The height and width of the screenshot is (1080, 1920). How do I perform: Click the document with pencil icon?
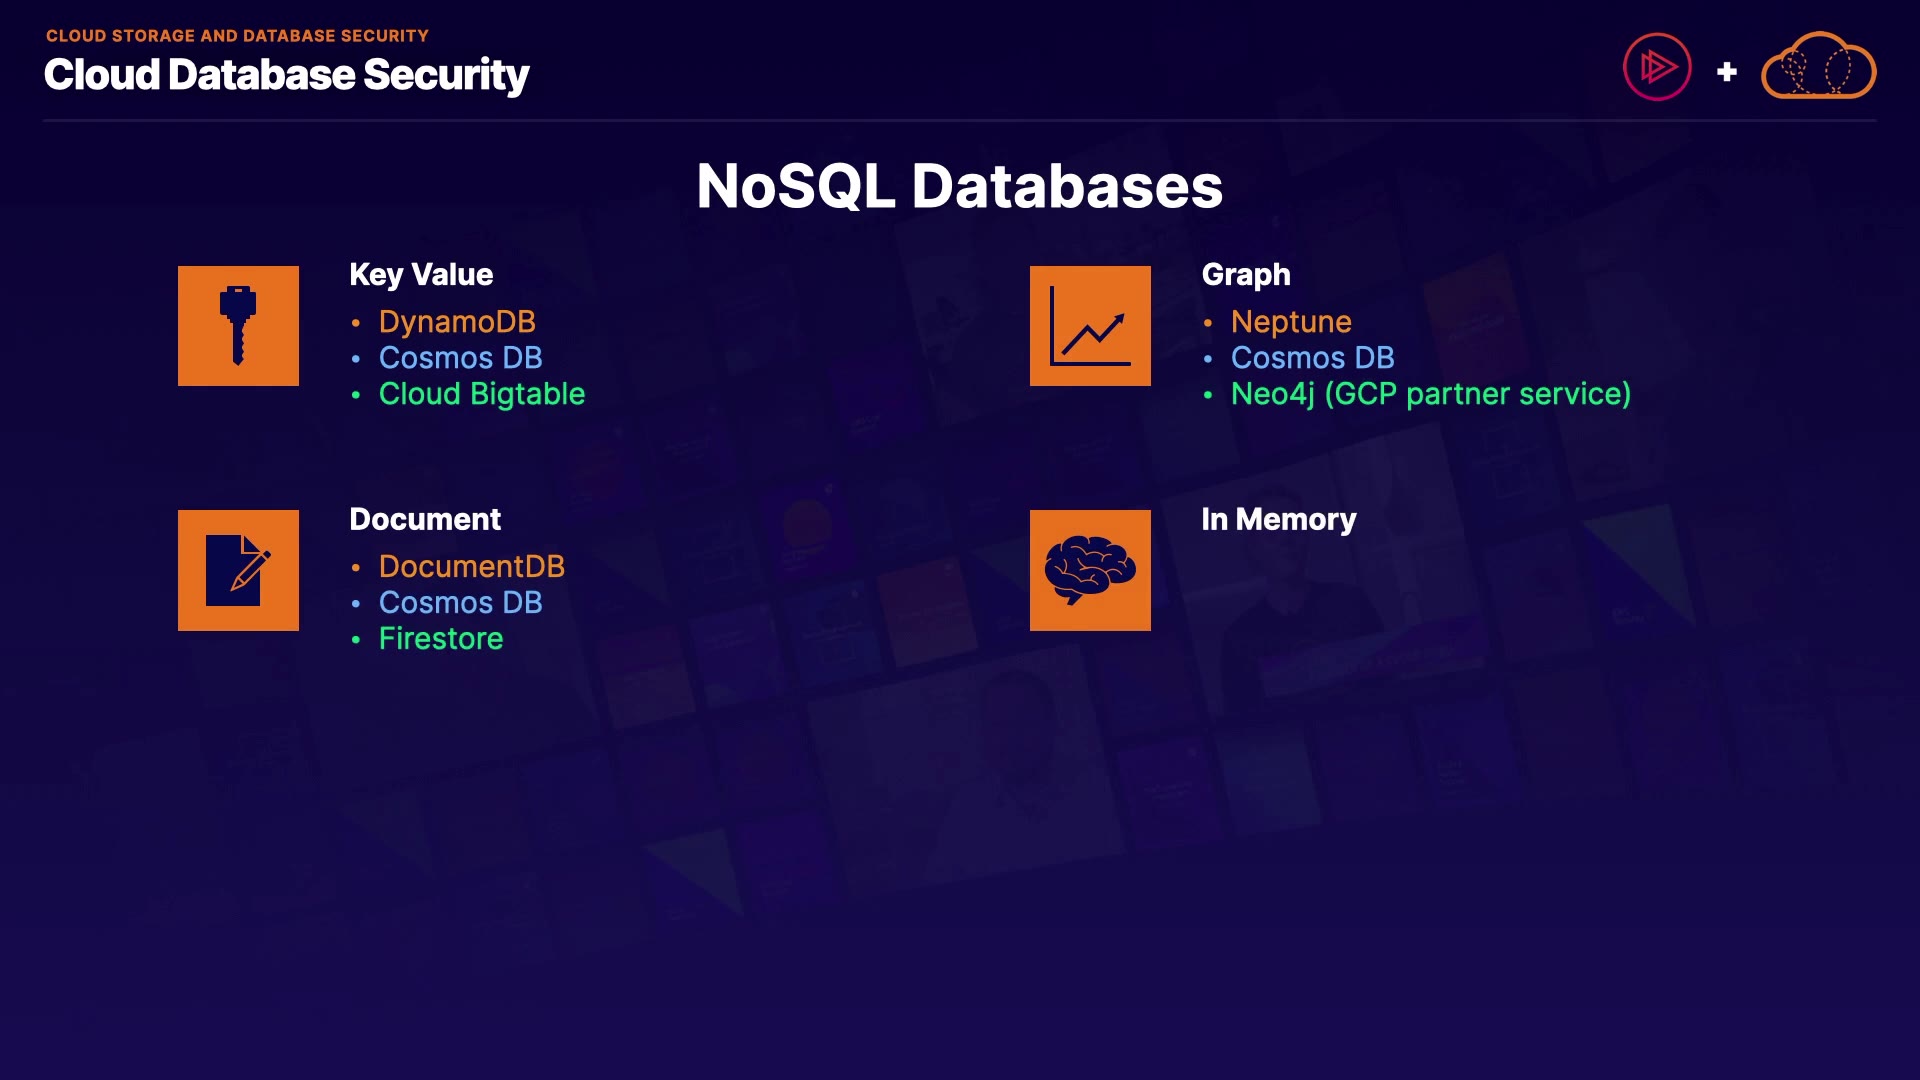click(238, 570)
